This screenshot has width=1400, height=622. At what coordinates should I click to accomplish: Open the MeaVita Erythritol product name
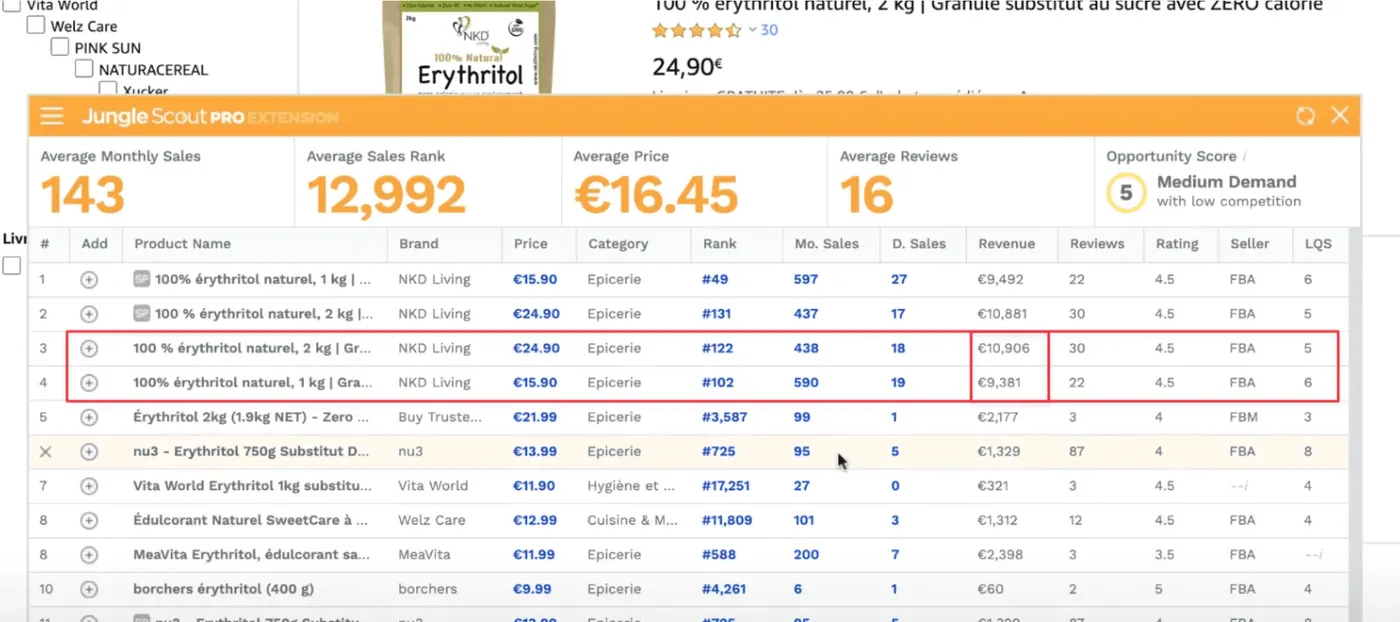(x=252, y=555)
